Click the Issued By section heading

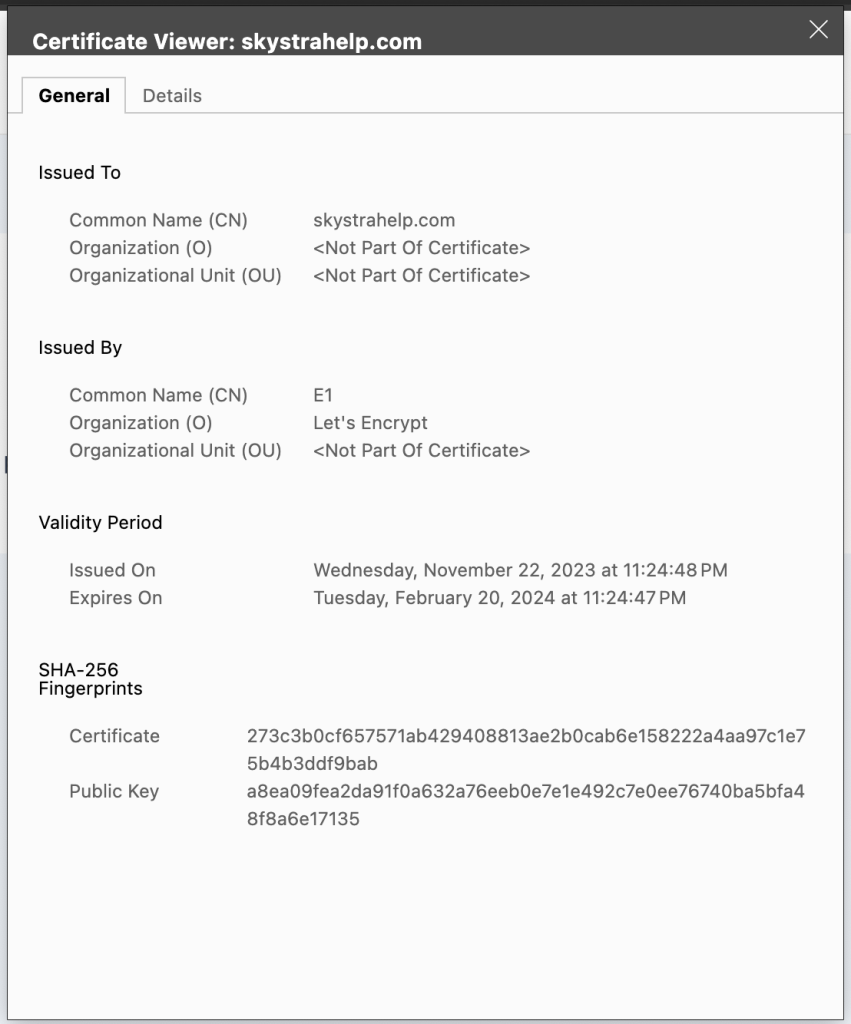[x=80, y=348]
